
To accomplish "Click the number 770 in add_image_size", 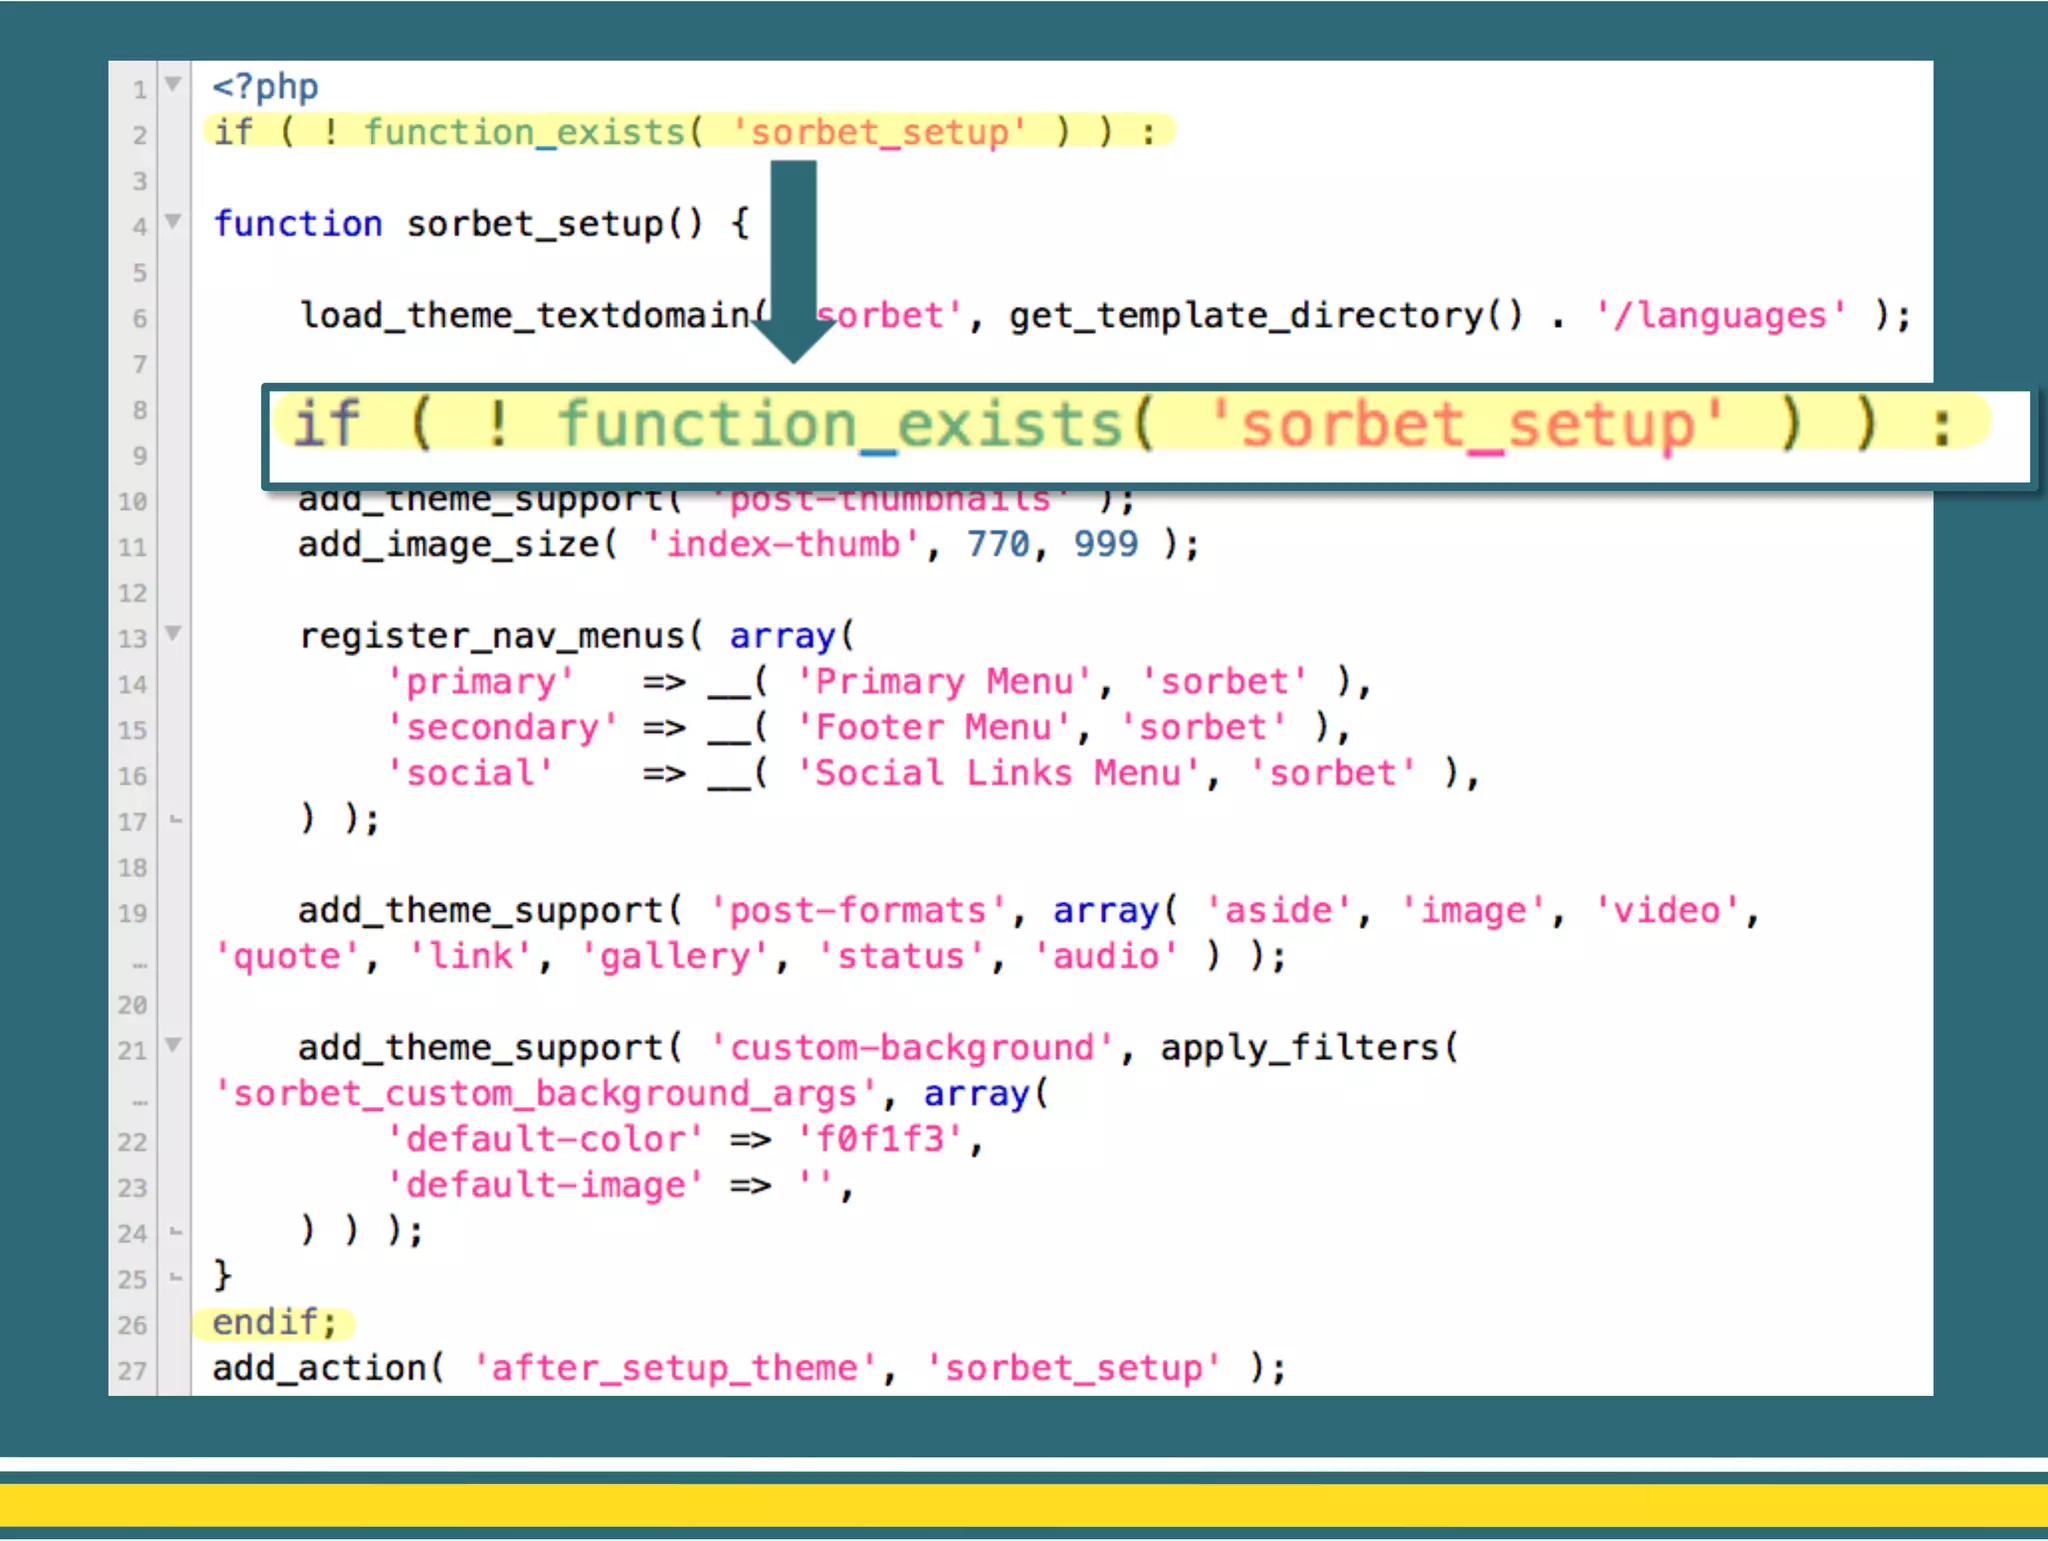I will 997,545.
